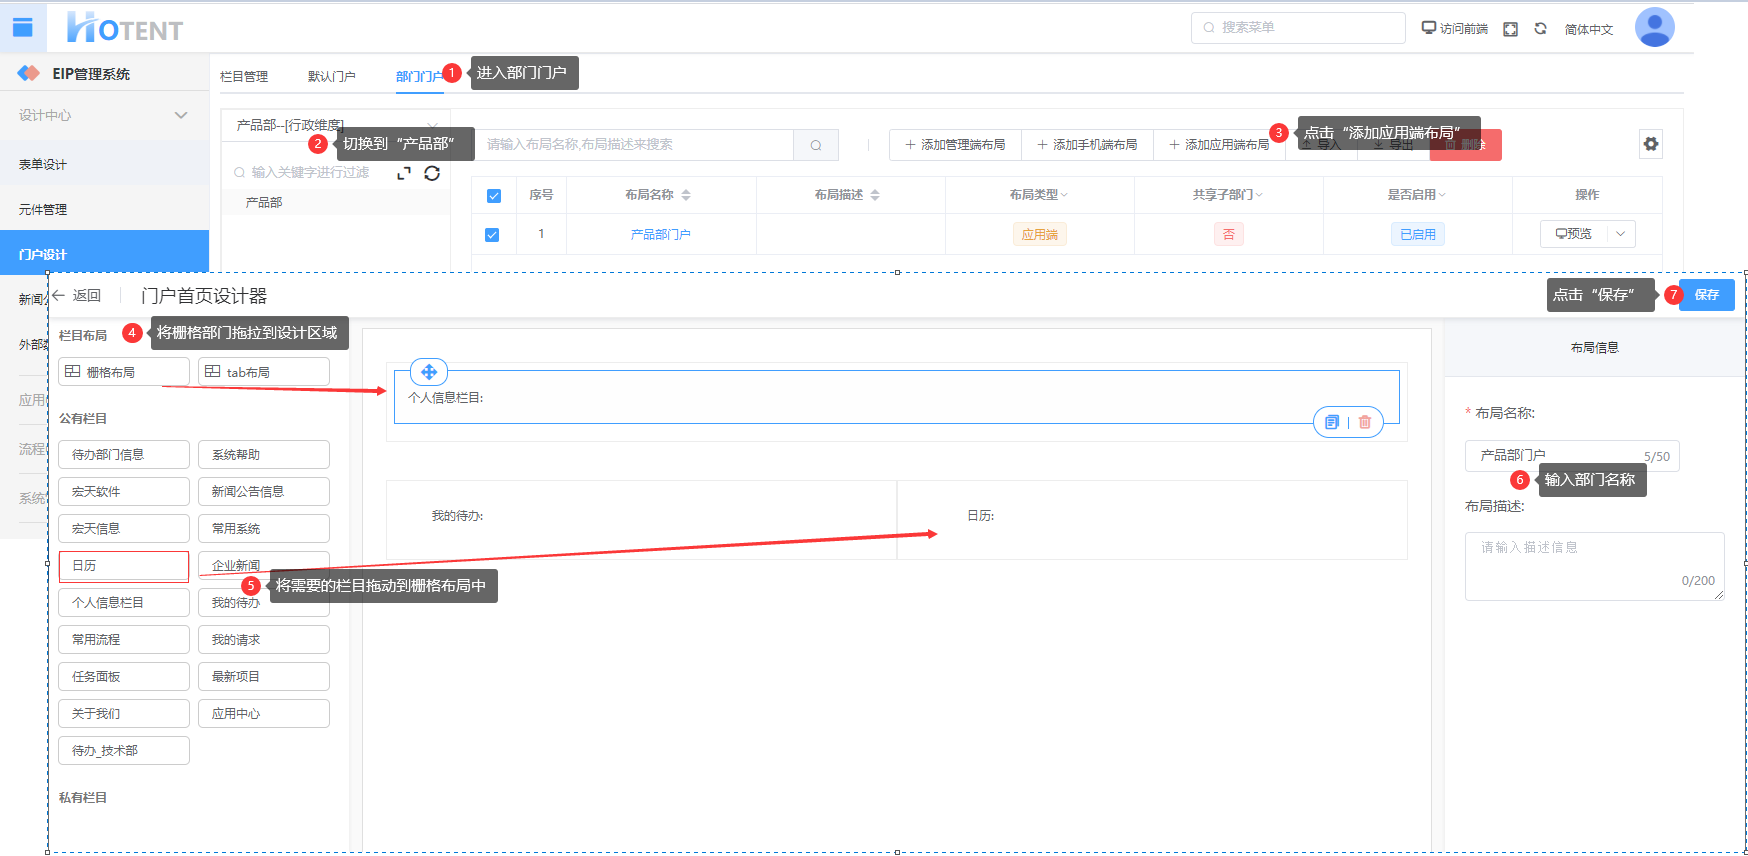Expand the department tree with the expand icon
The image size is (1748, 856).
pyautogui.click(x=404, y=173)
